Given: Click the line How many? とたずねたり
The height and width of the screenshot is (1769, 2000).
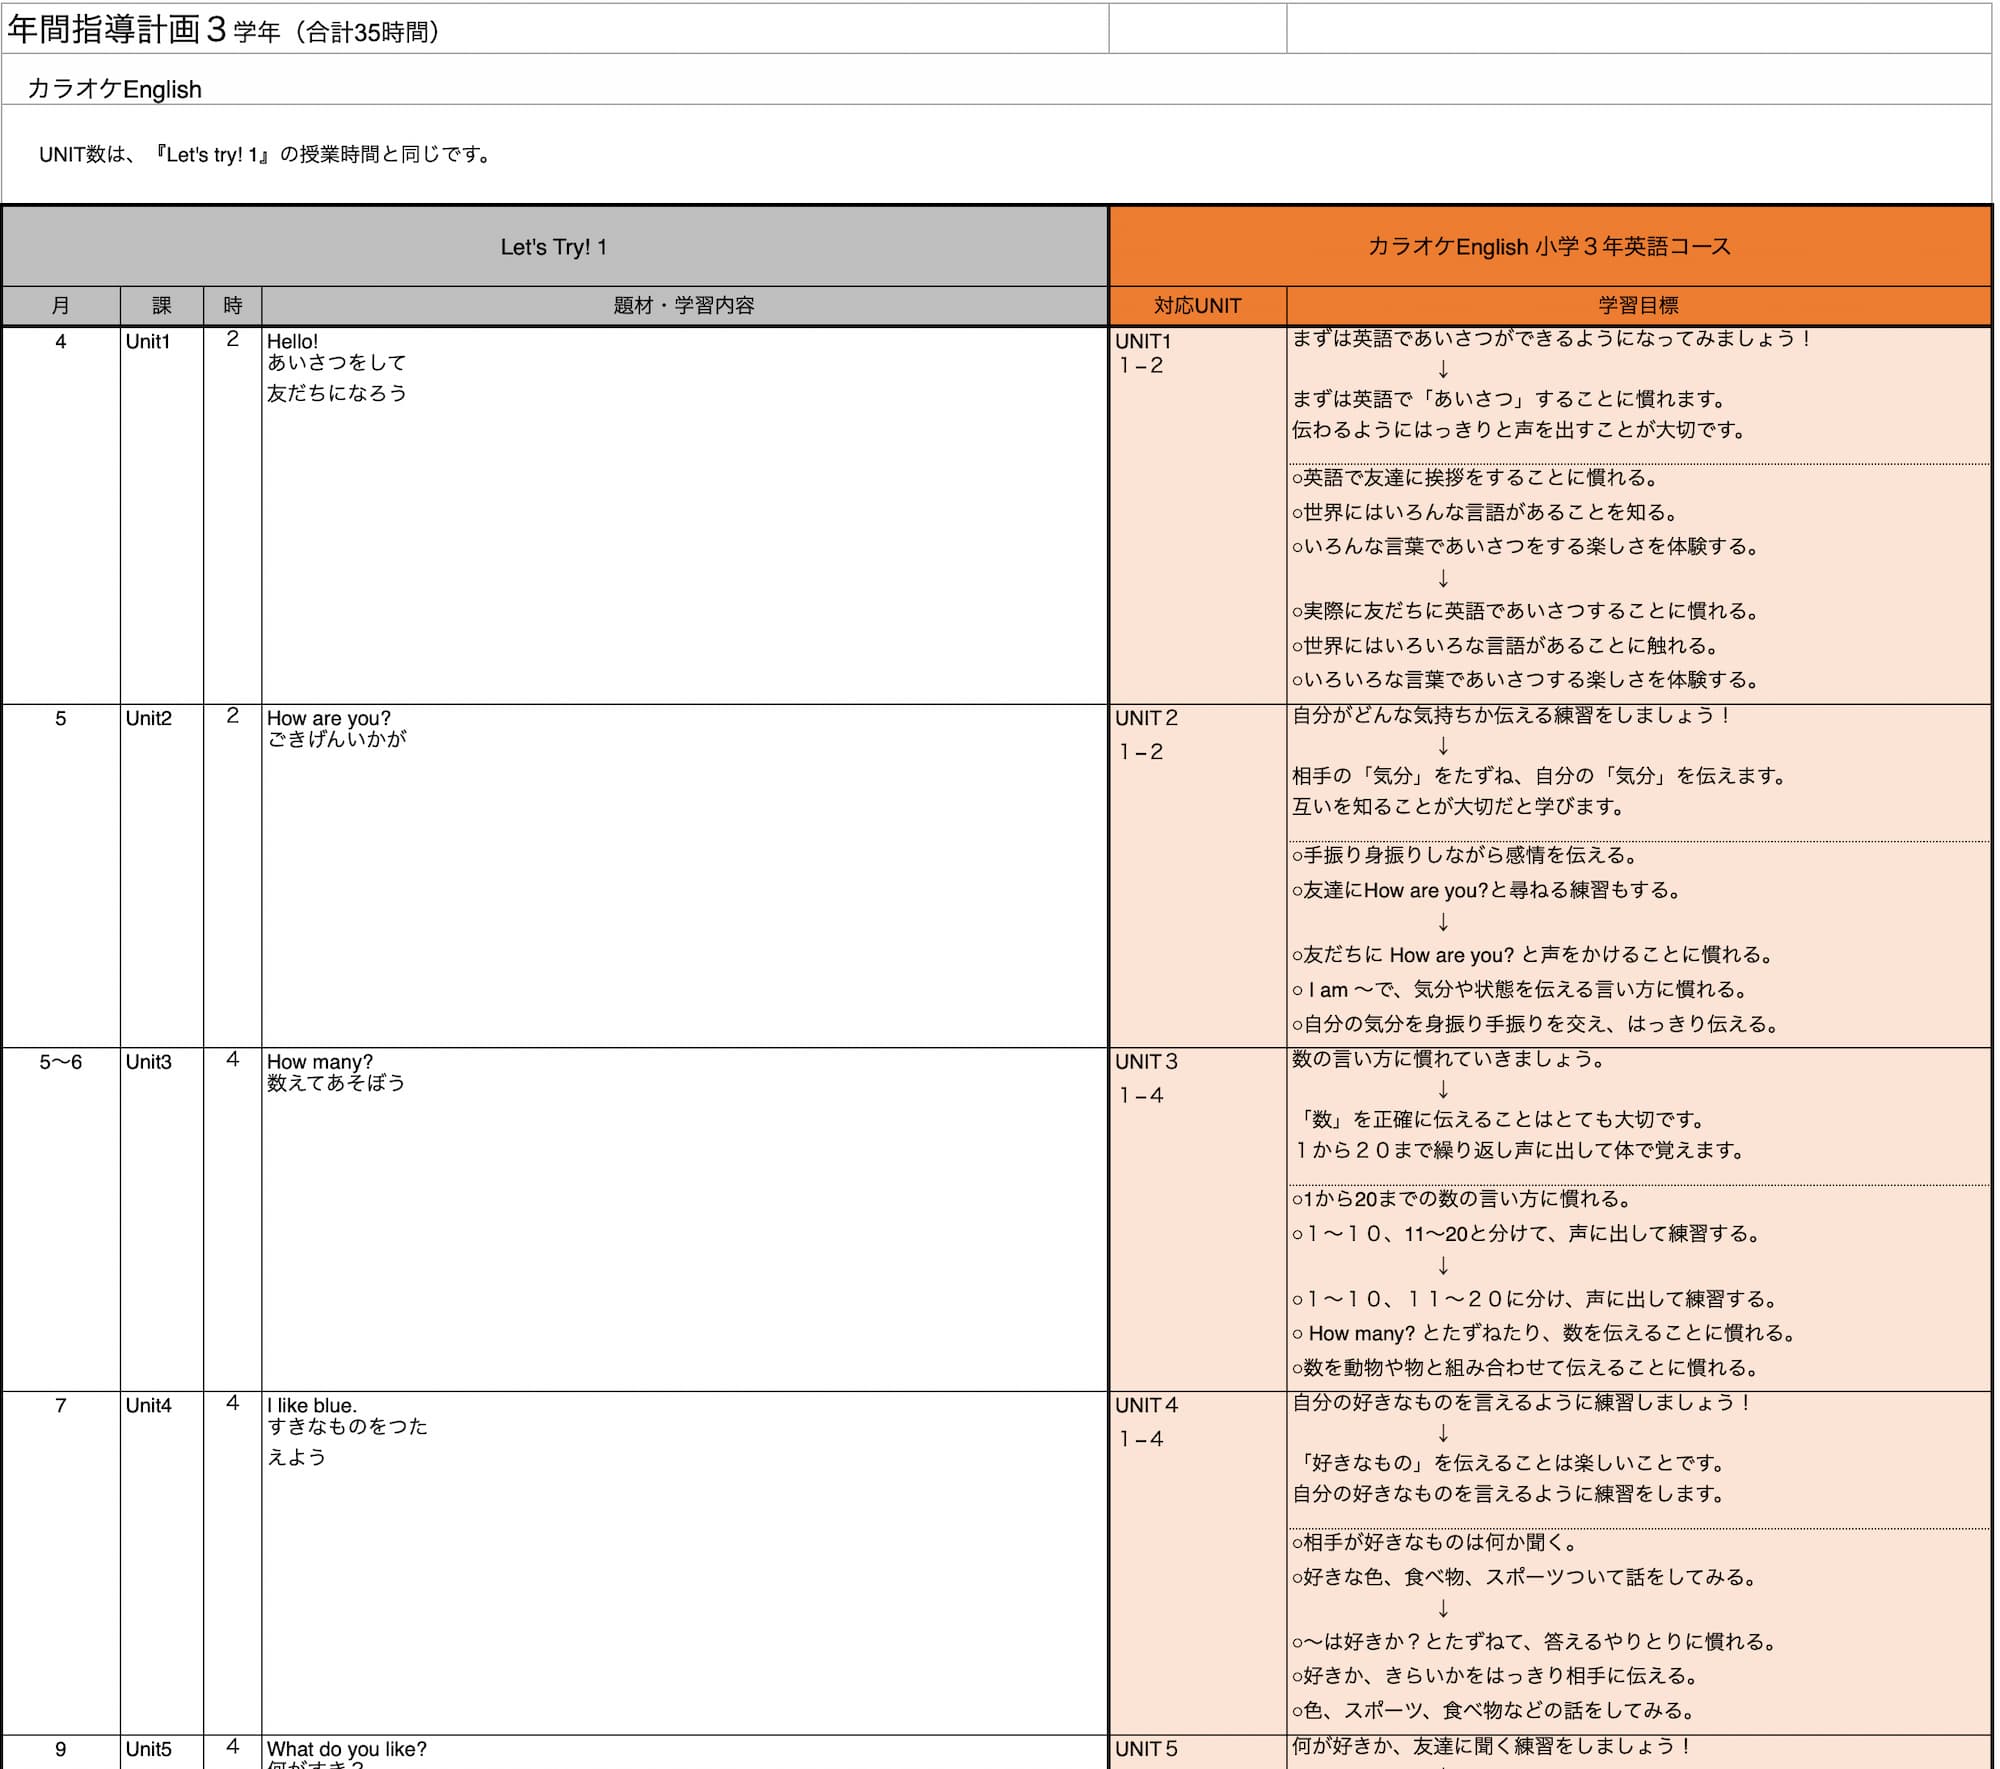Looking at the screenshot, I should click(1546, 1333).
